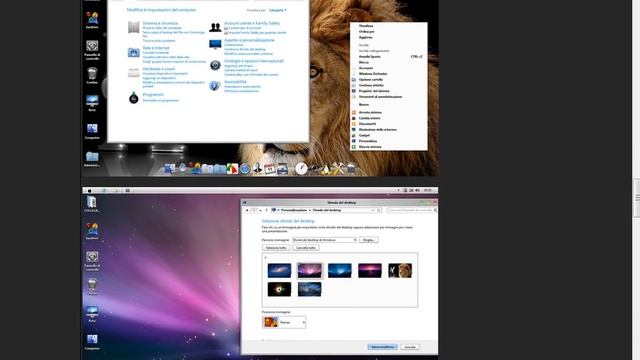Open the Posizione immagine dropdown
640x360 pixels.
pos(284,322)
